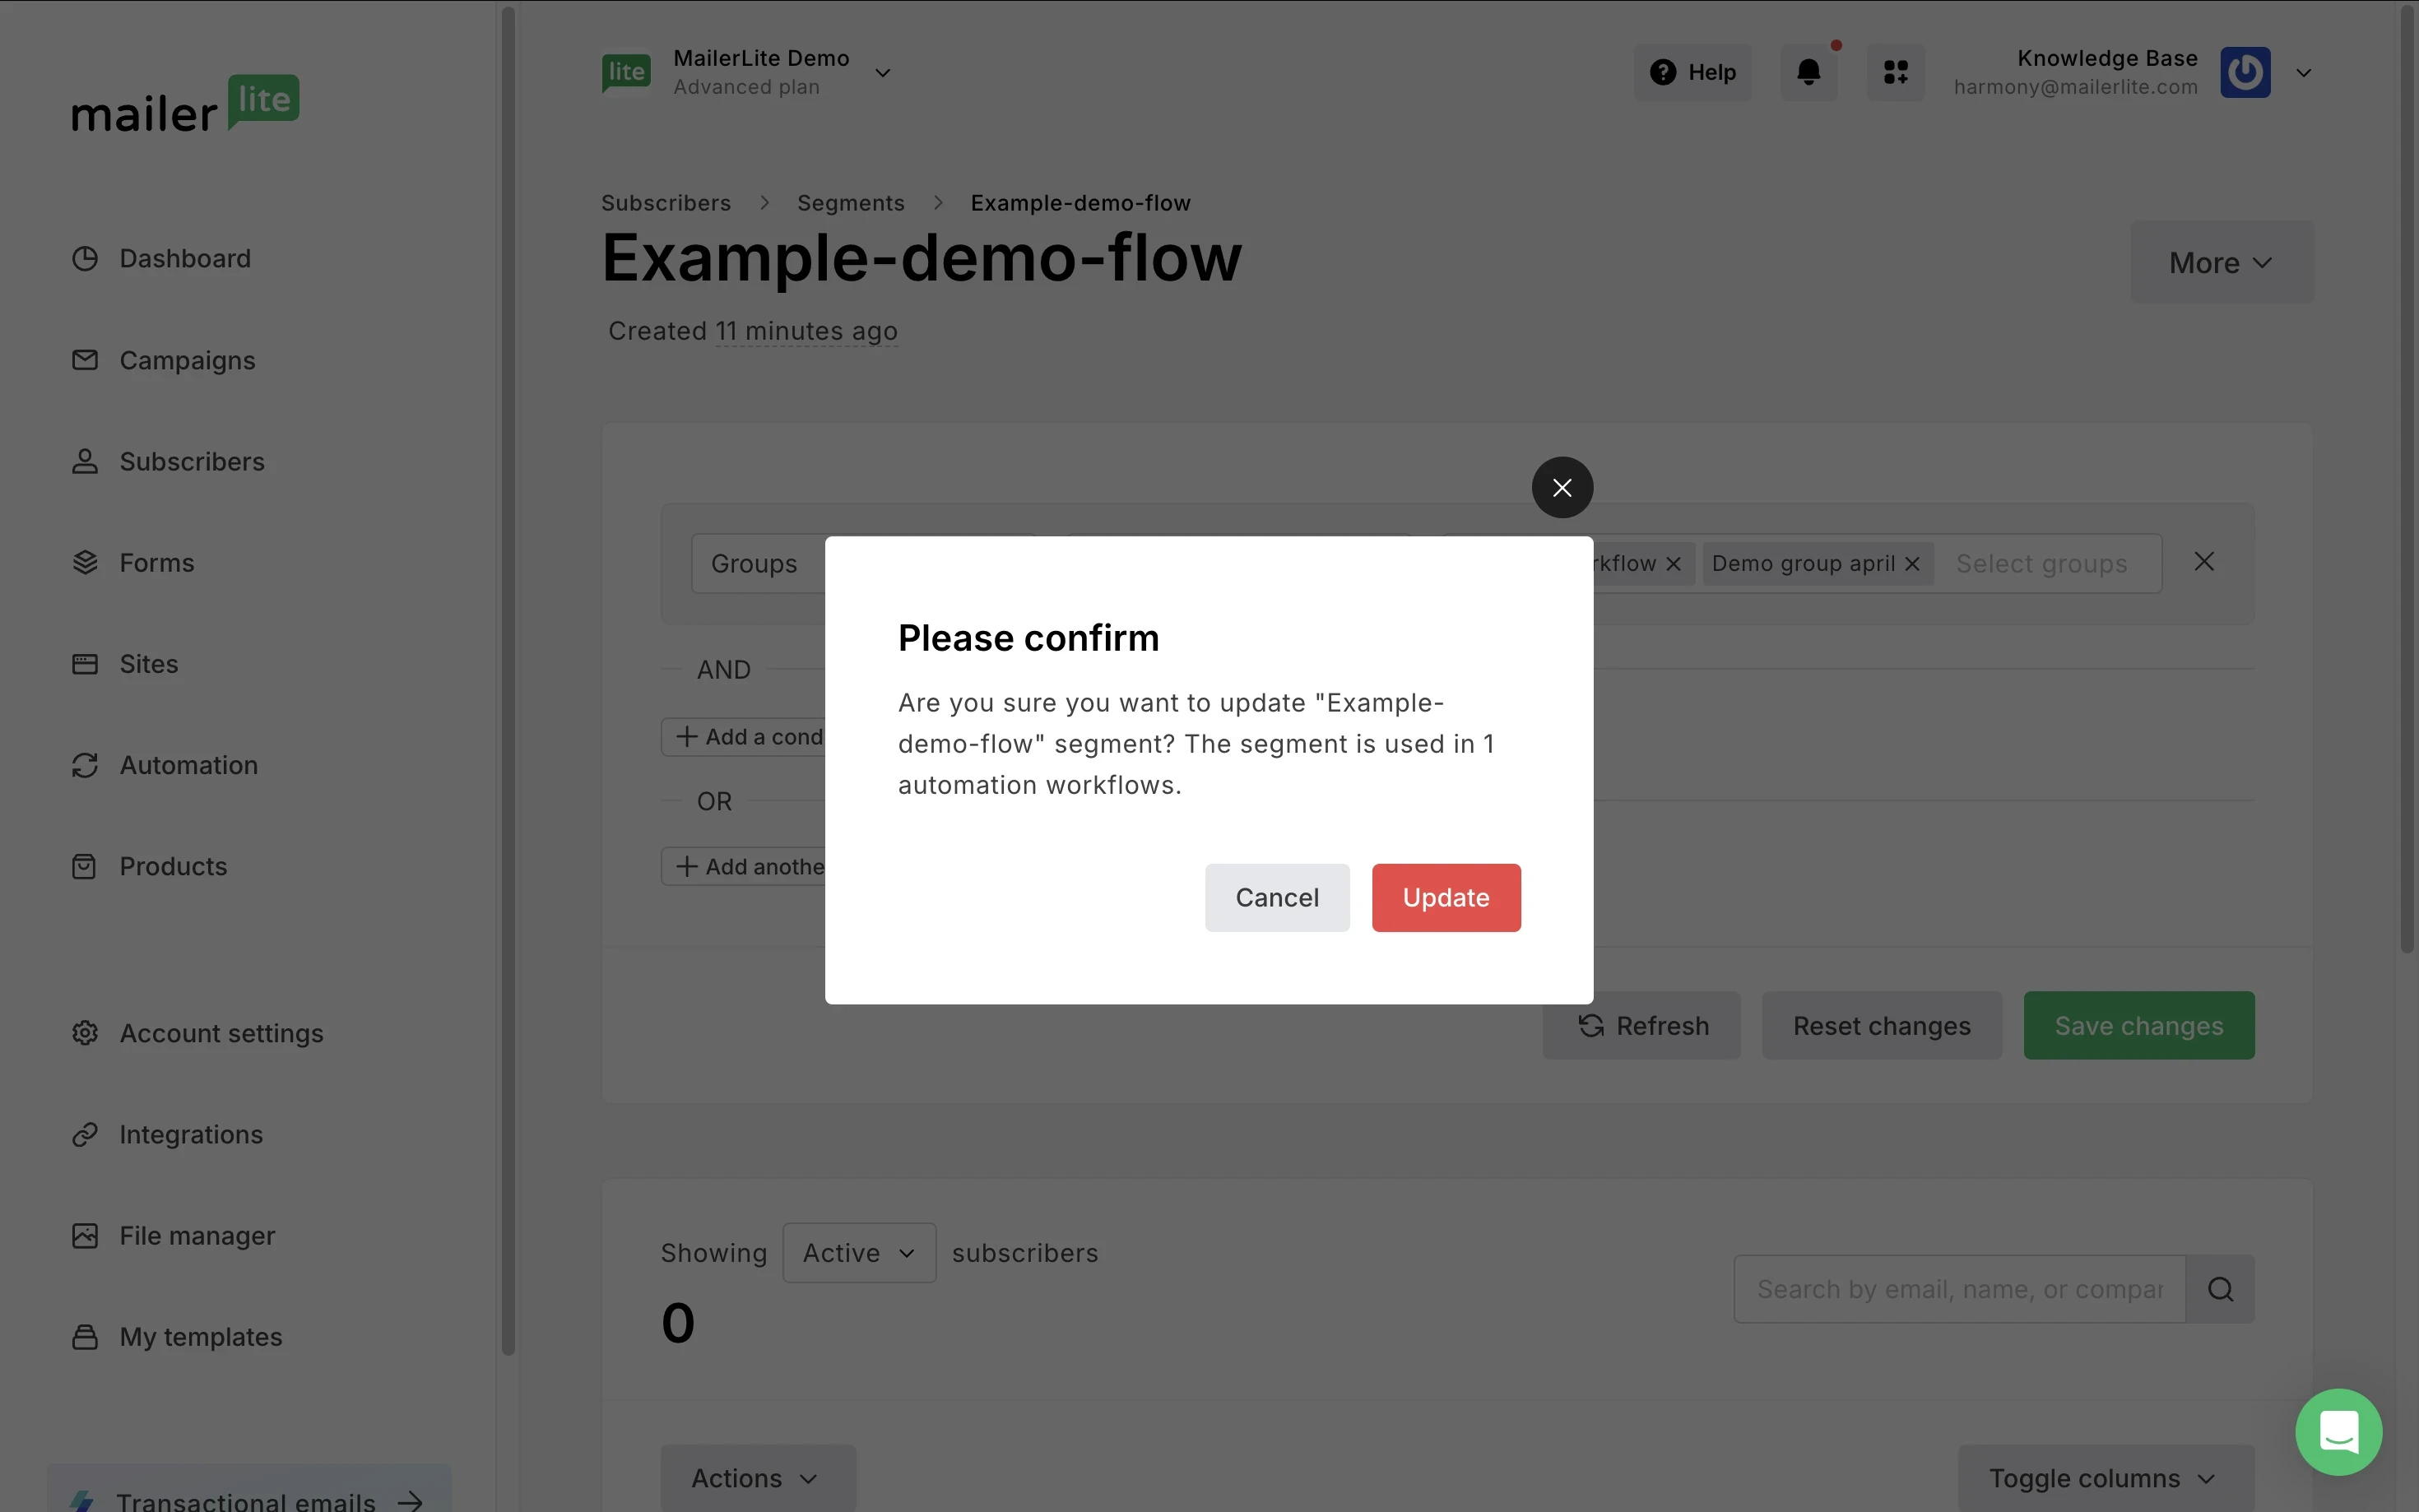
Task: Close the confirm dialog with X
Action: 1562,488
